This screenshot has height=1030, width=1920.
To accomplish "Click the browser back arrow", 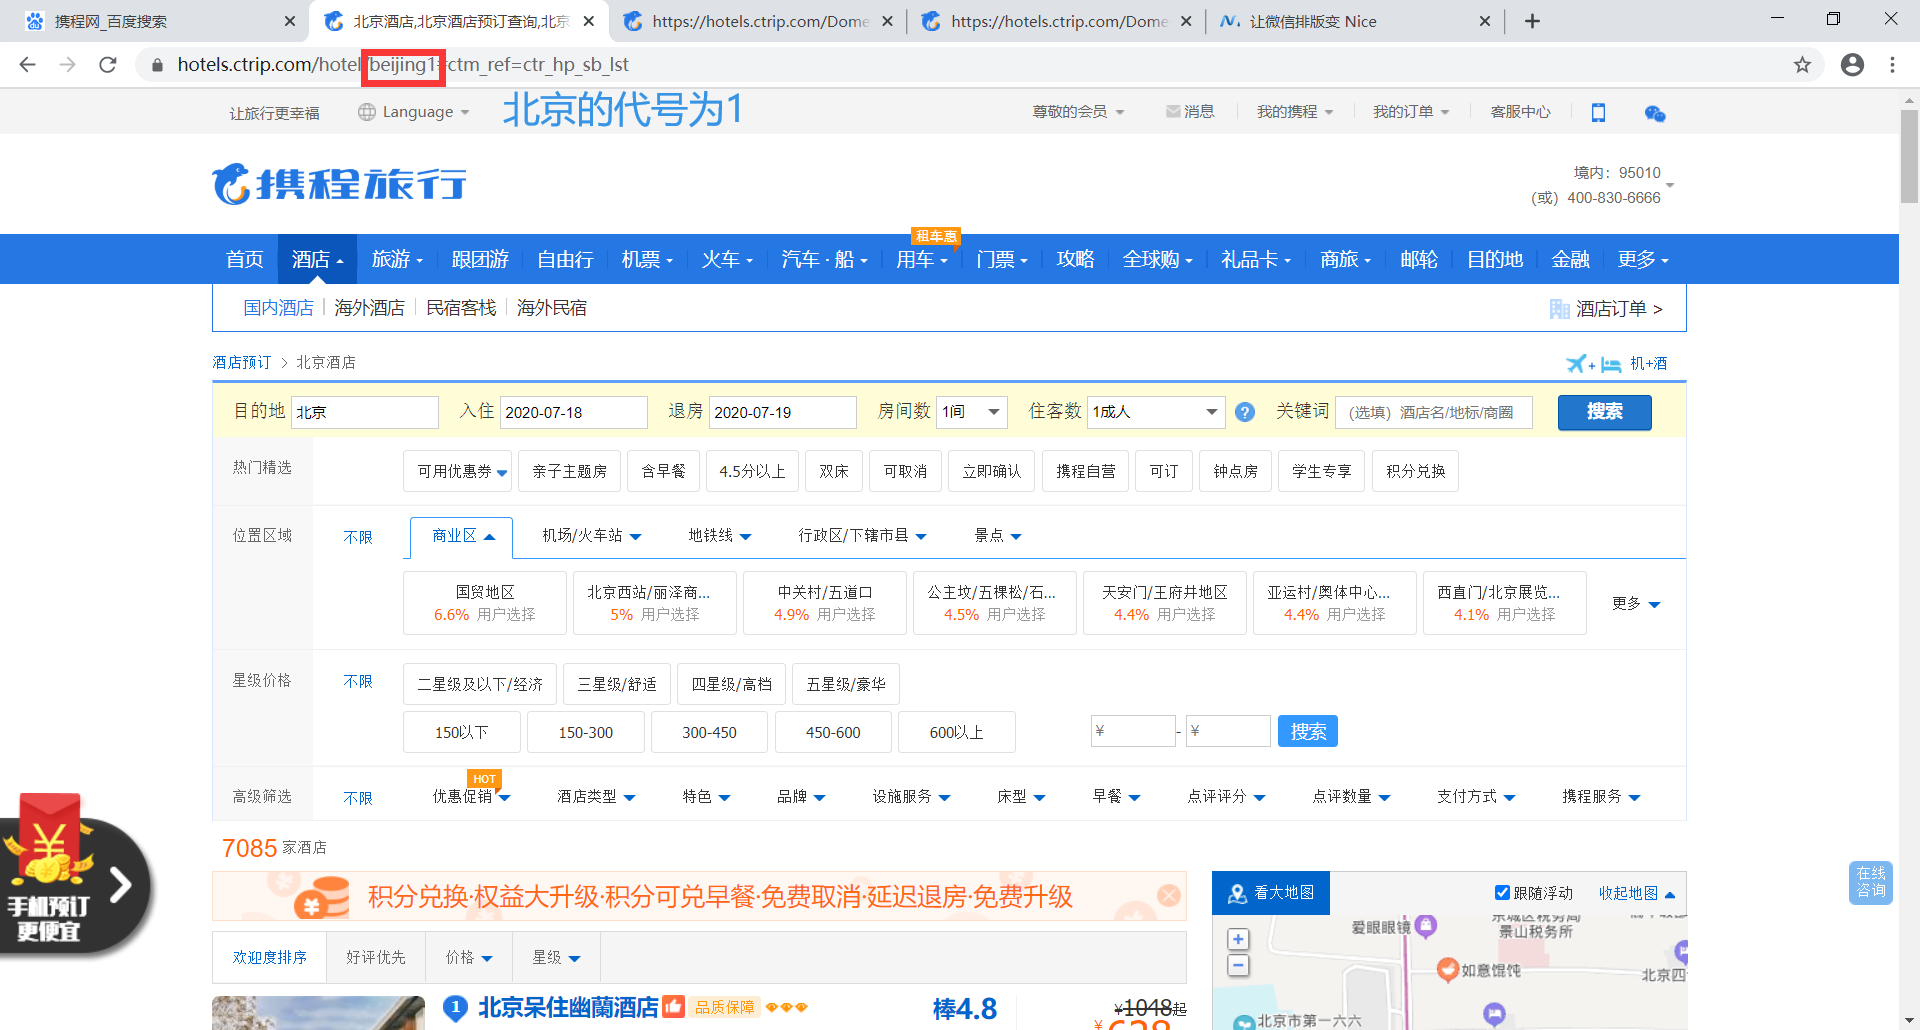I will pos(27,65).
